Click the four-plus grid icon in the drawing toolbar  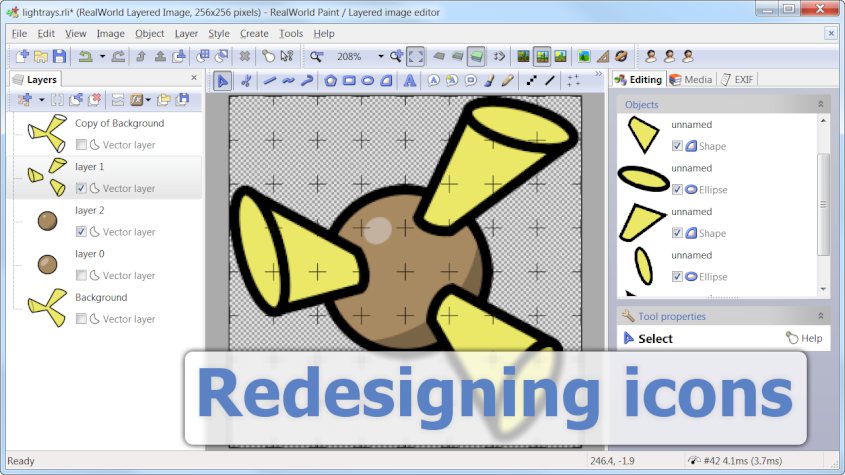(573, 81)
